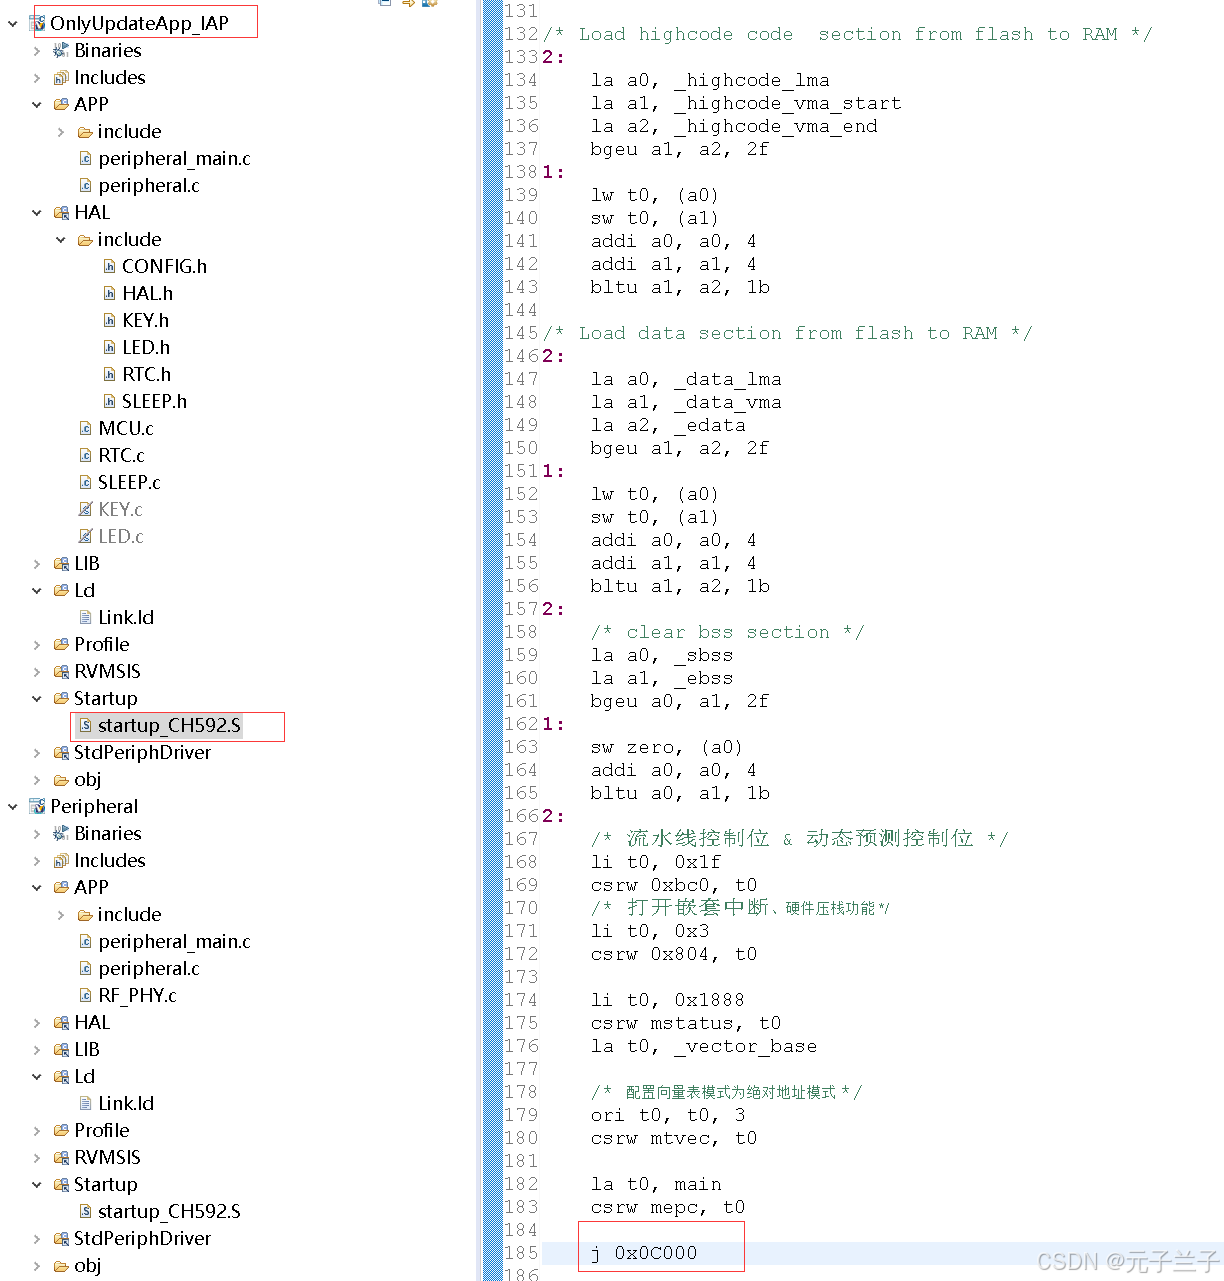The width and height of the screenshot is (1224, 1281).
Task: Expand RVMSIS folder in OnlyUpdateApp_IAP
Action: point(37,671)
